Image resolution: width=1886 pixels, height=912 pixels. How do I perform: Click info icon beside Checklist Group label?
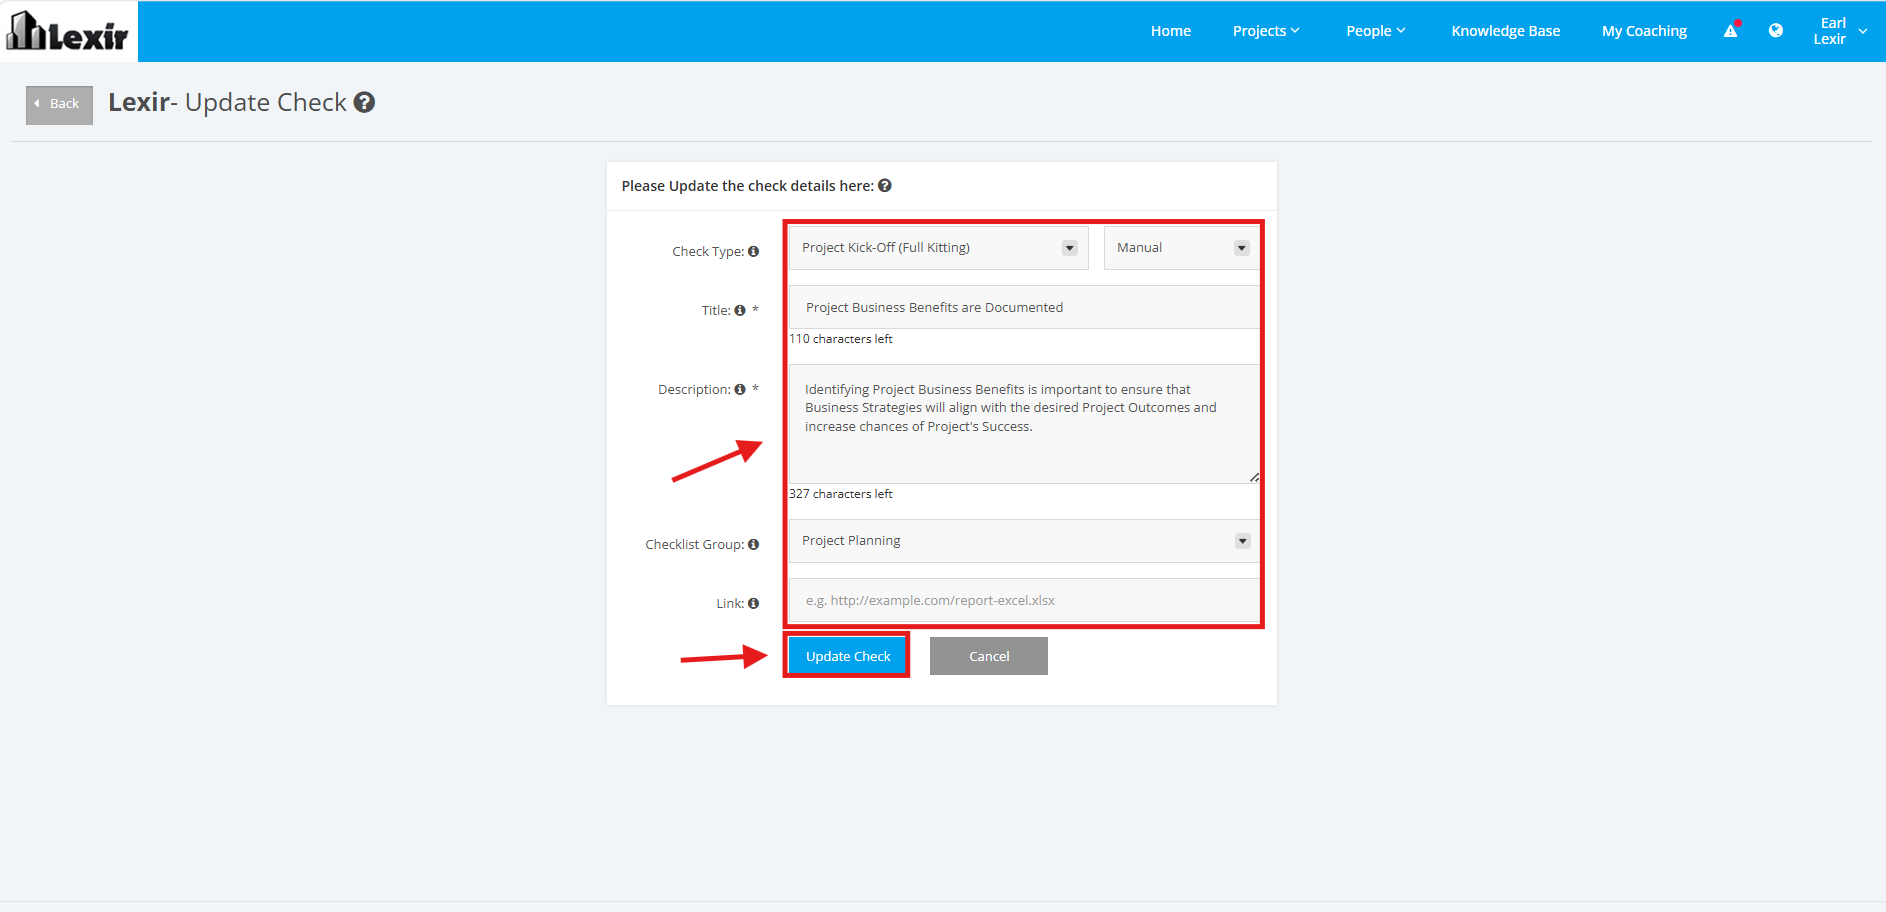tap(753, 544)
